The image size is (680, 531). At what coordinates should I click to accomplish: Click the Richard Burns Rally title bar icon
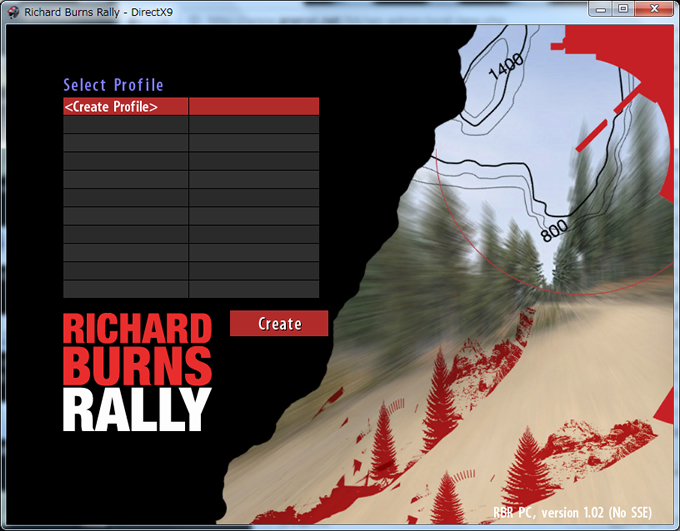[13, 12]
